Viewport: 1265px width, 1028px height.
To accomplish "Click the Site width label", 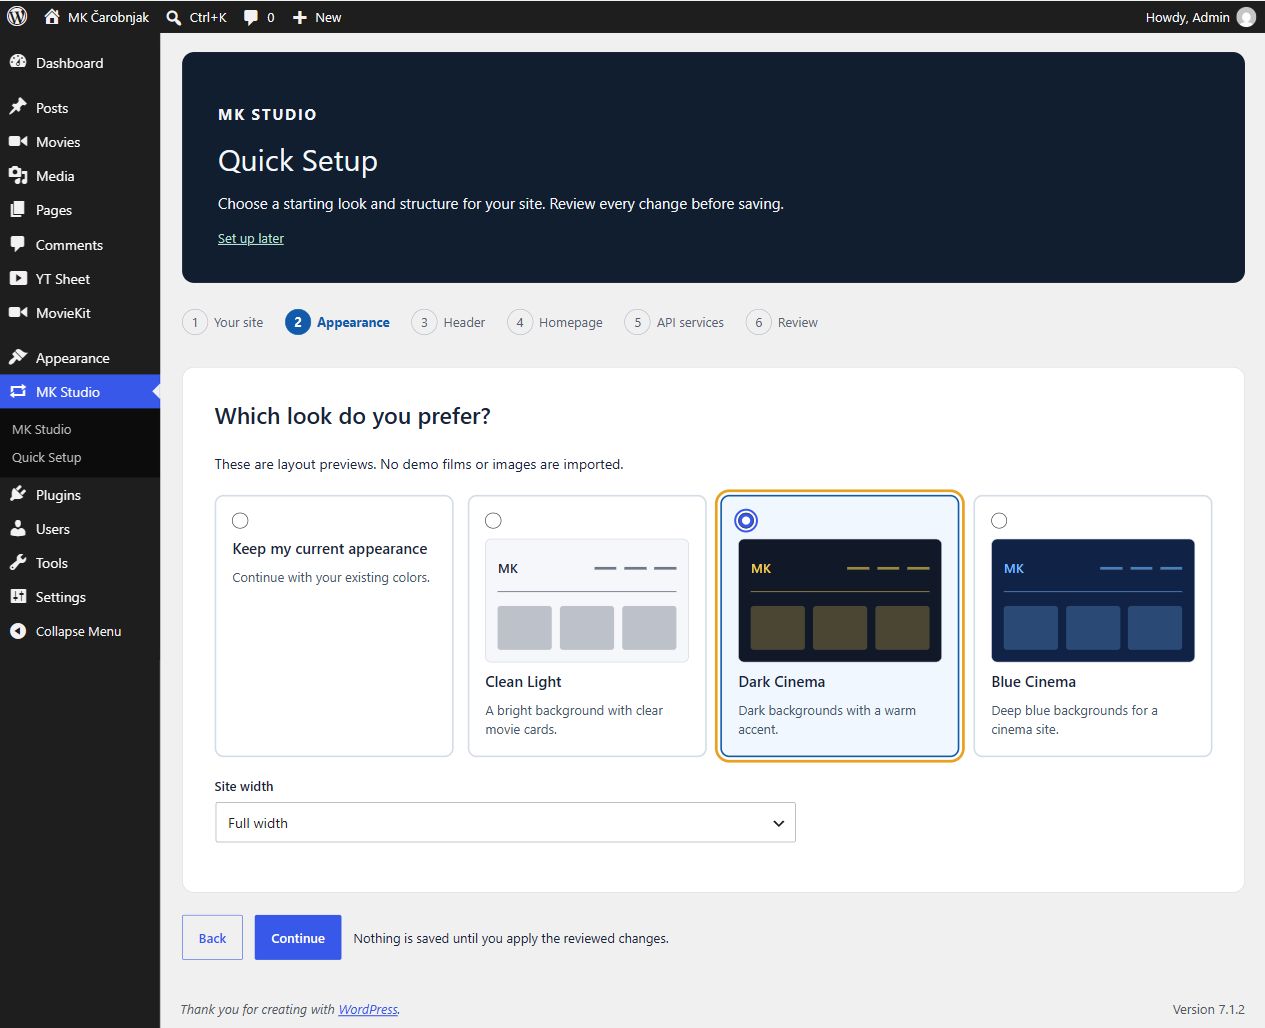I will point(244,786).
